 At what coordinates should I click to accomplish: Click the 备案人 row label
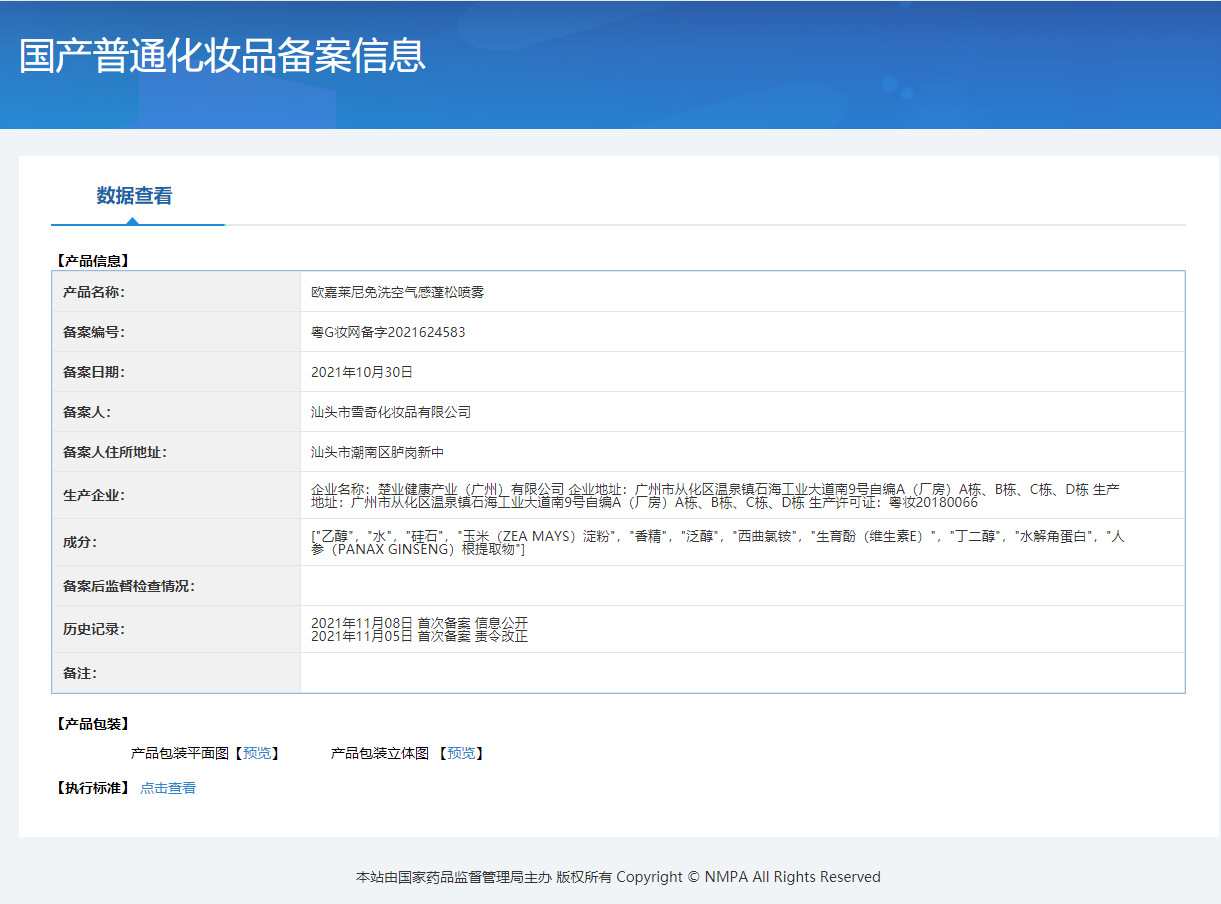click(x=87, y=412)
